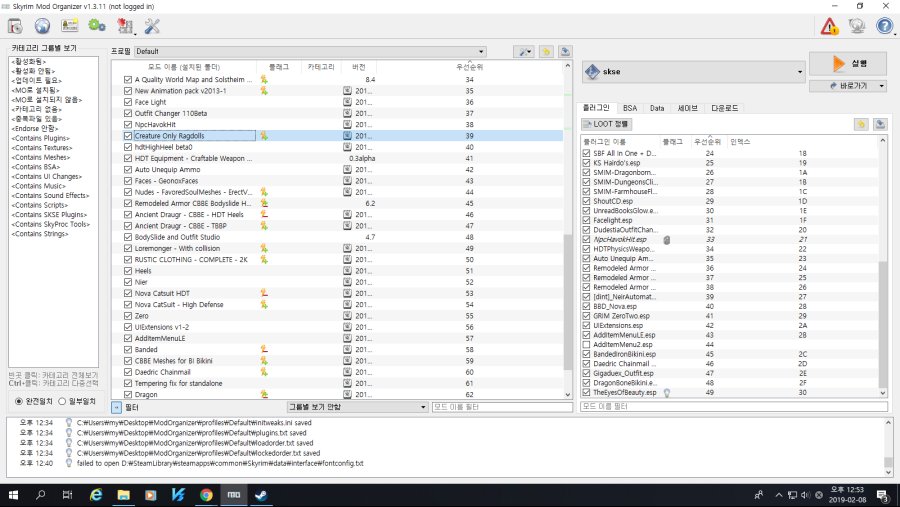Switch to the BSA tab
Viewport: 900px width, 507px height.
pyautogui.click(x=630, y=107)
